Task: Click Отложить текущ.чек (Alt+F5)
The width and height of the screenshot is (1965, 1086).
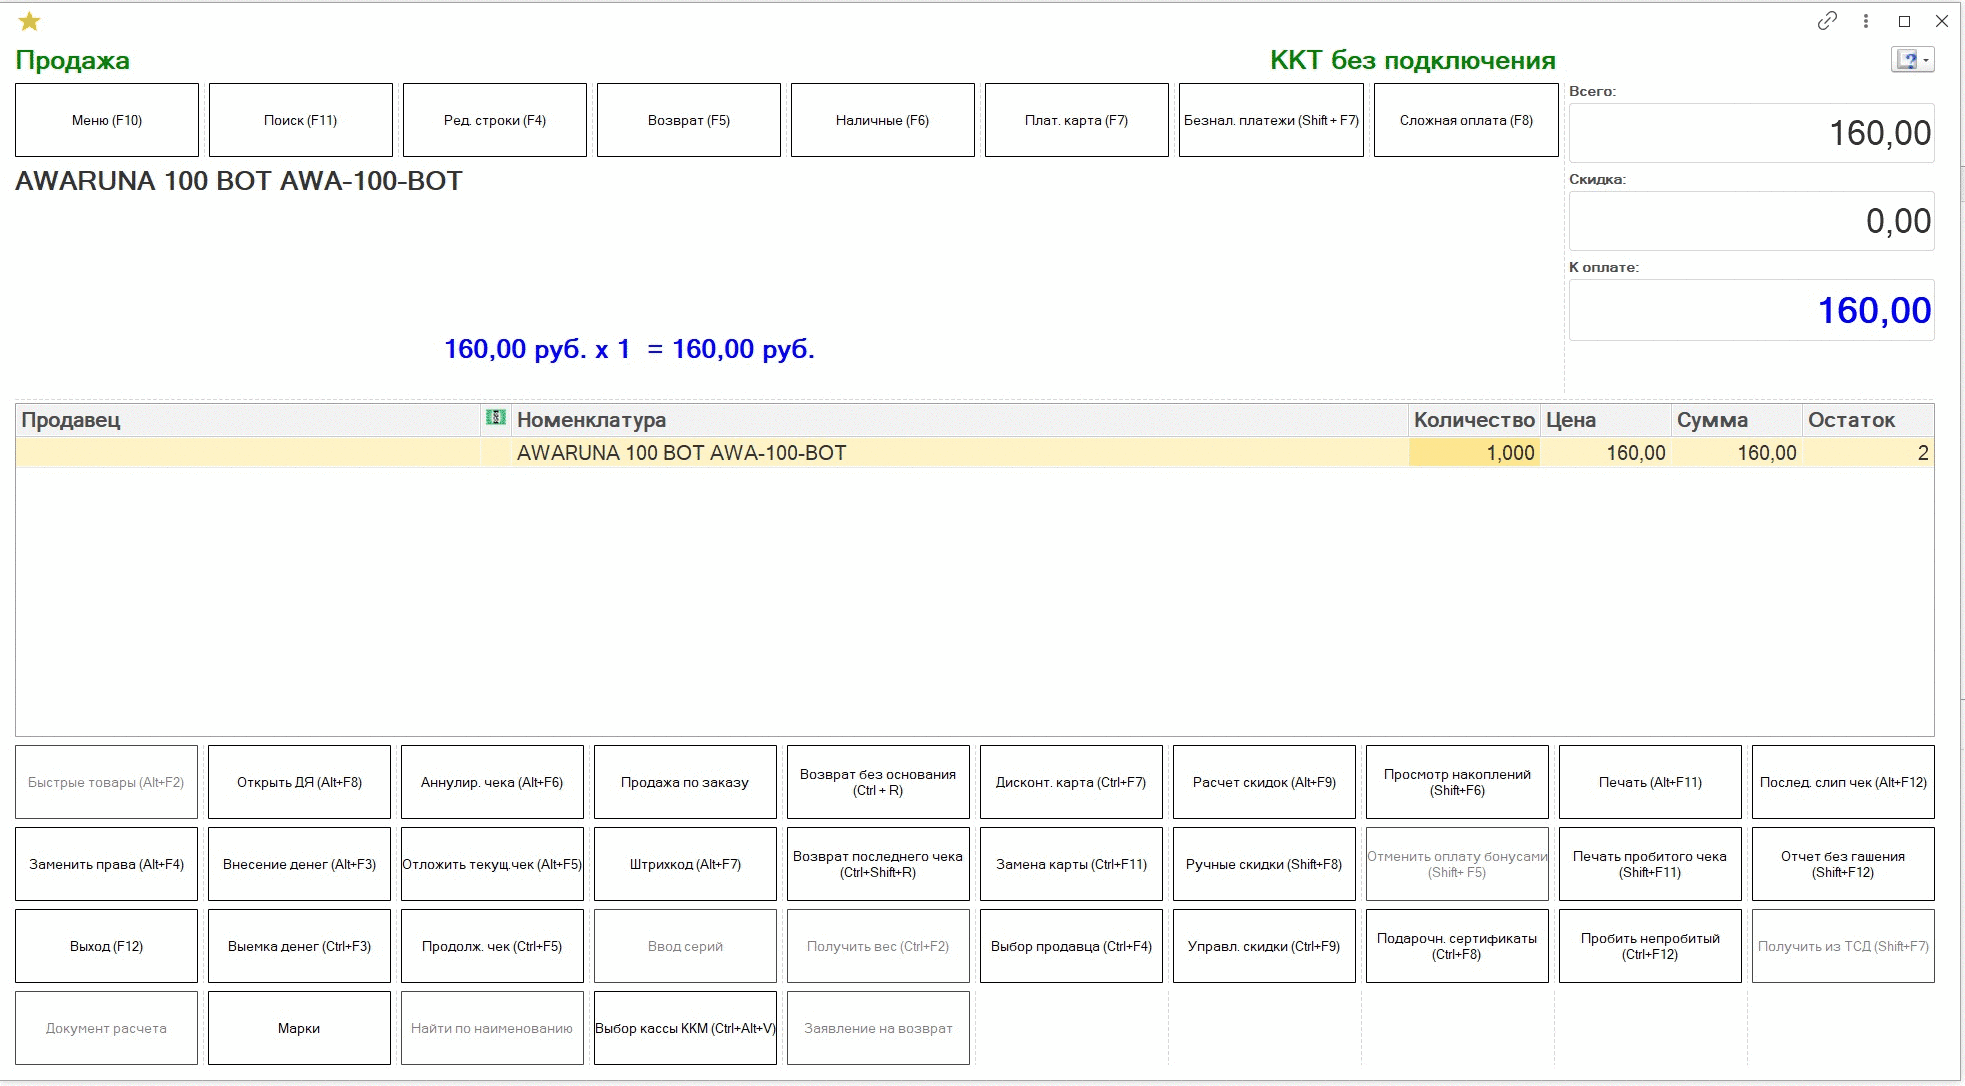Action: point(492,864)
